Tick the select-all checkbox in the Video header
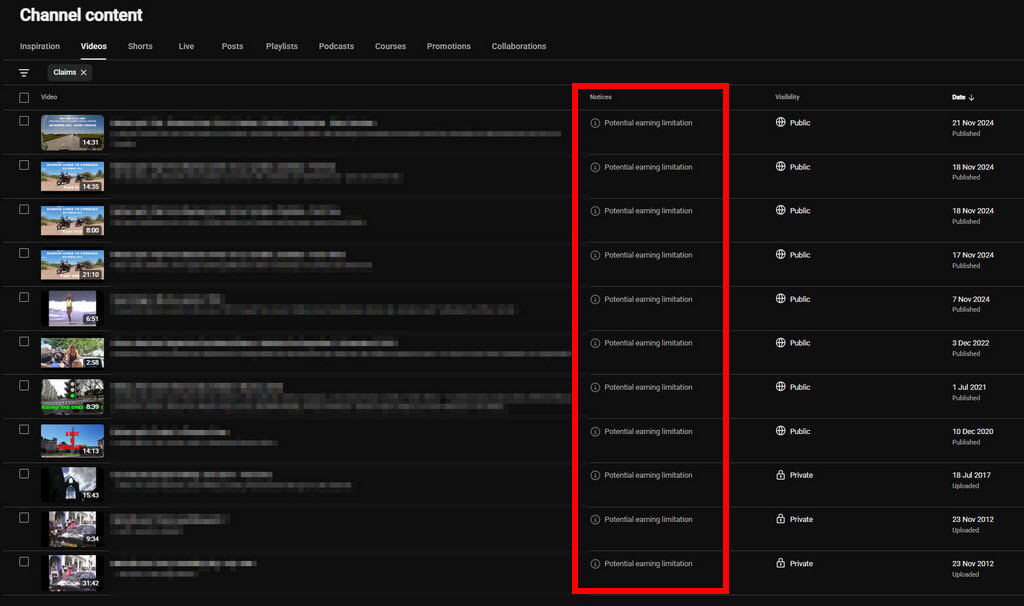Viewport: 1024px width, 606px height. coord(24,97)
